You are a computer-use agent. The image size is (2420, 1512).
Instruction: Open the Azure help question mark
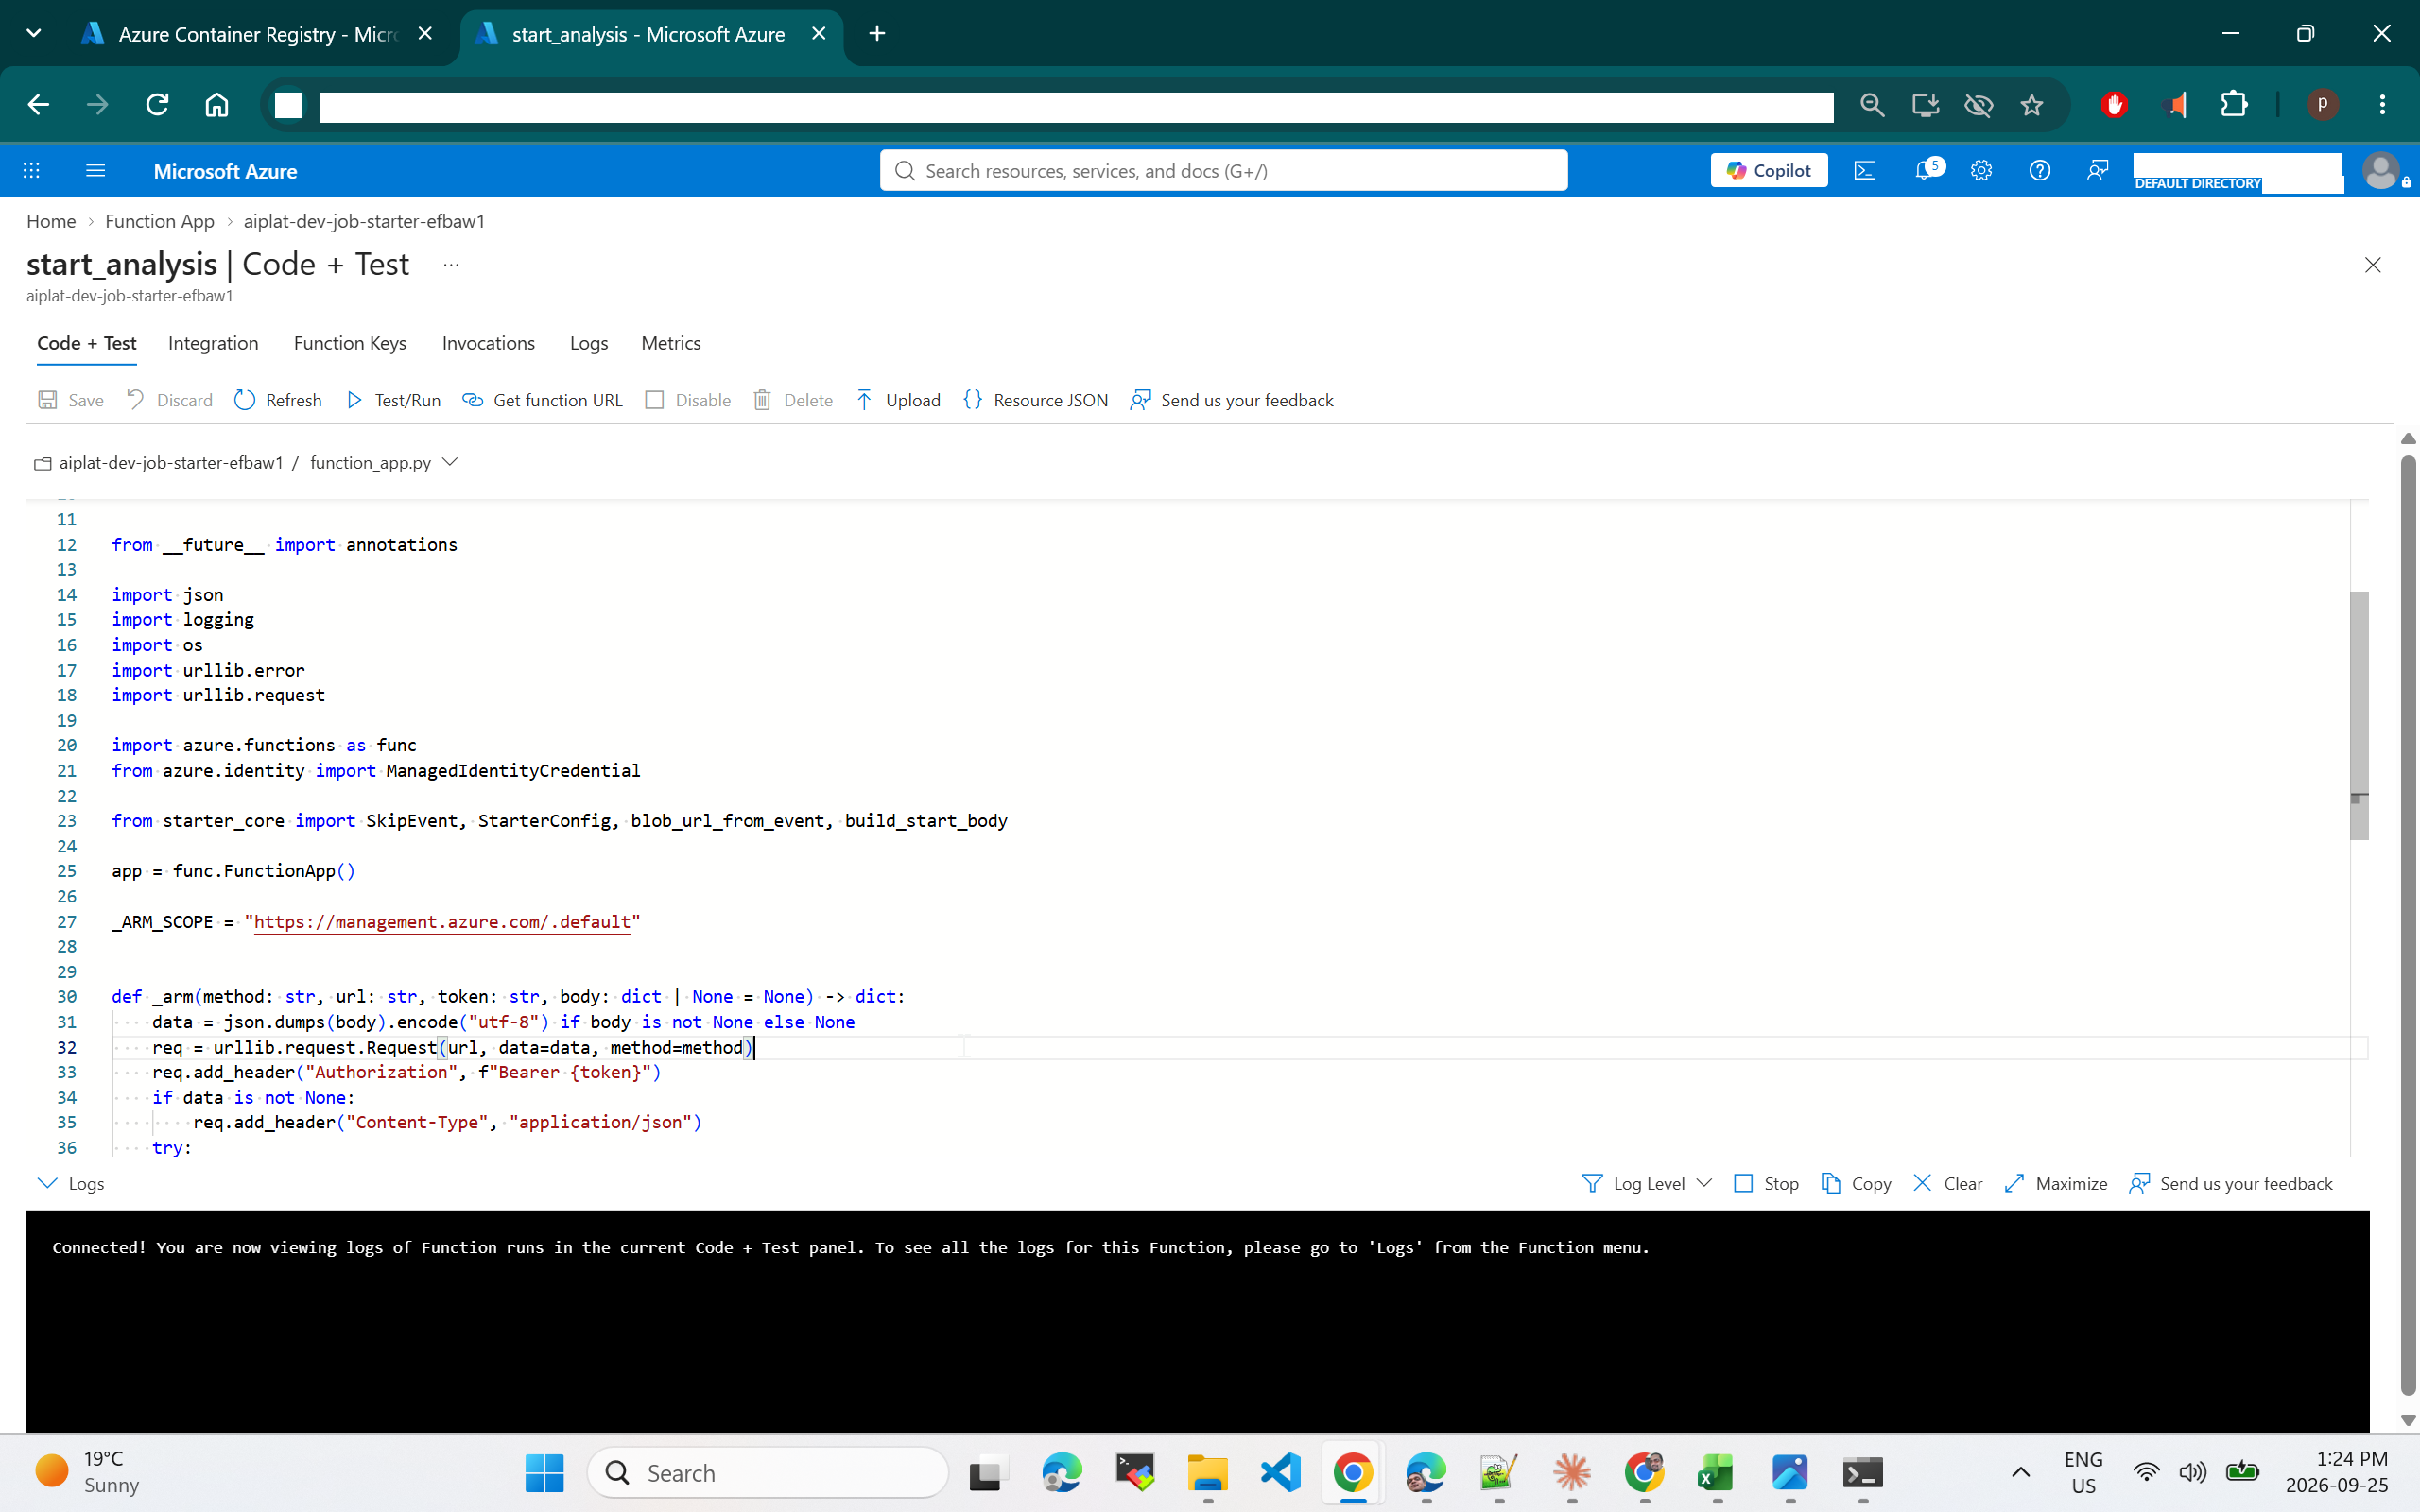point(2039,171)
